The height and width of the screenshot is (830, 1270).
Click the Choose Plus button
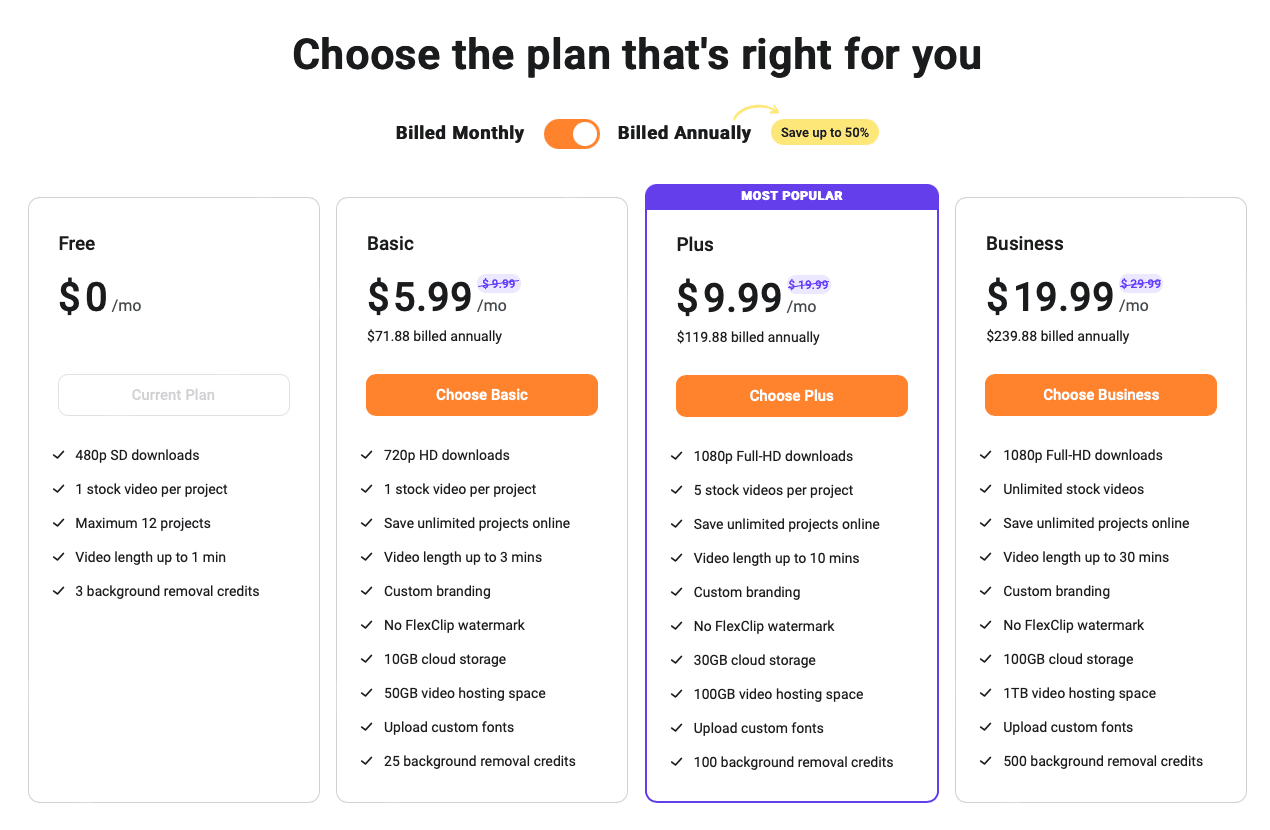click(x=792, y=396)
